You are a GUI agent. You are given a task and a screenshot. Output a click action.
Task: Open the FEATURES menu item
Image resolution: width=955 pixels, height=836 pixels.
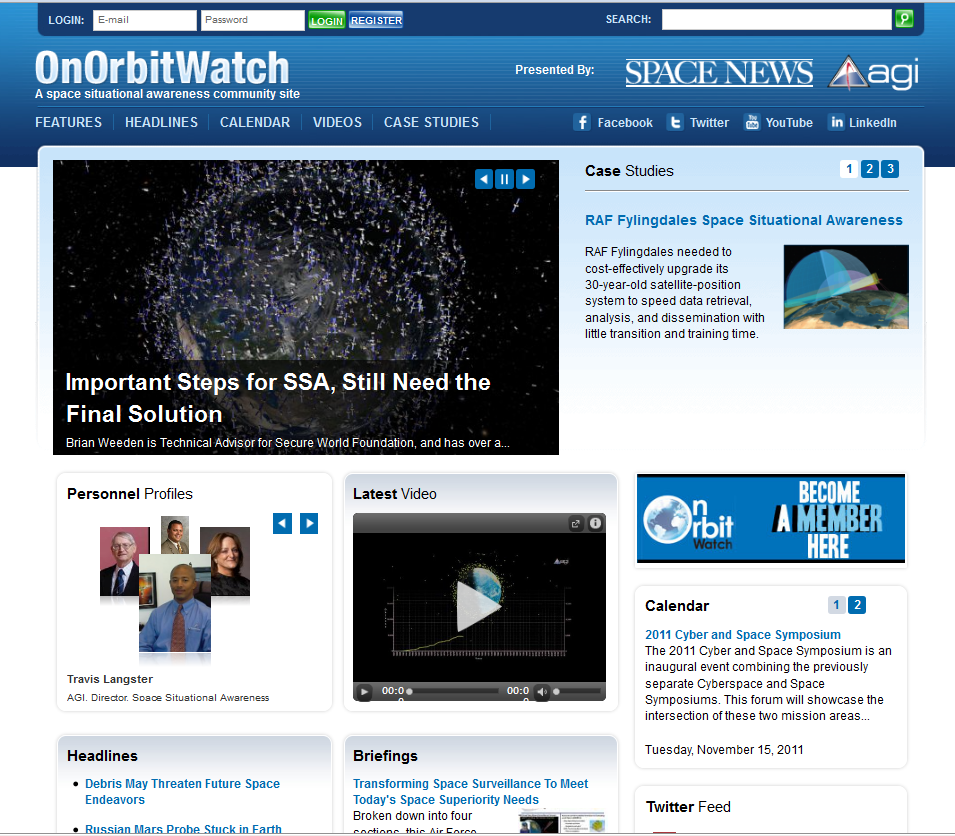coord(68,122)
